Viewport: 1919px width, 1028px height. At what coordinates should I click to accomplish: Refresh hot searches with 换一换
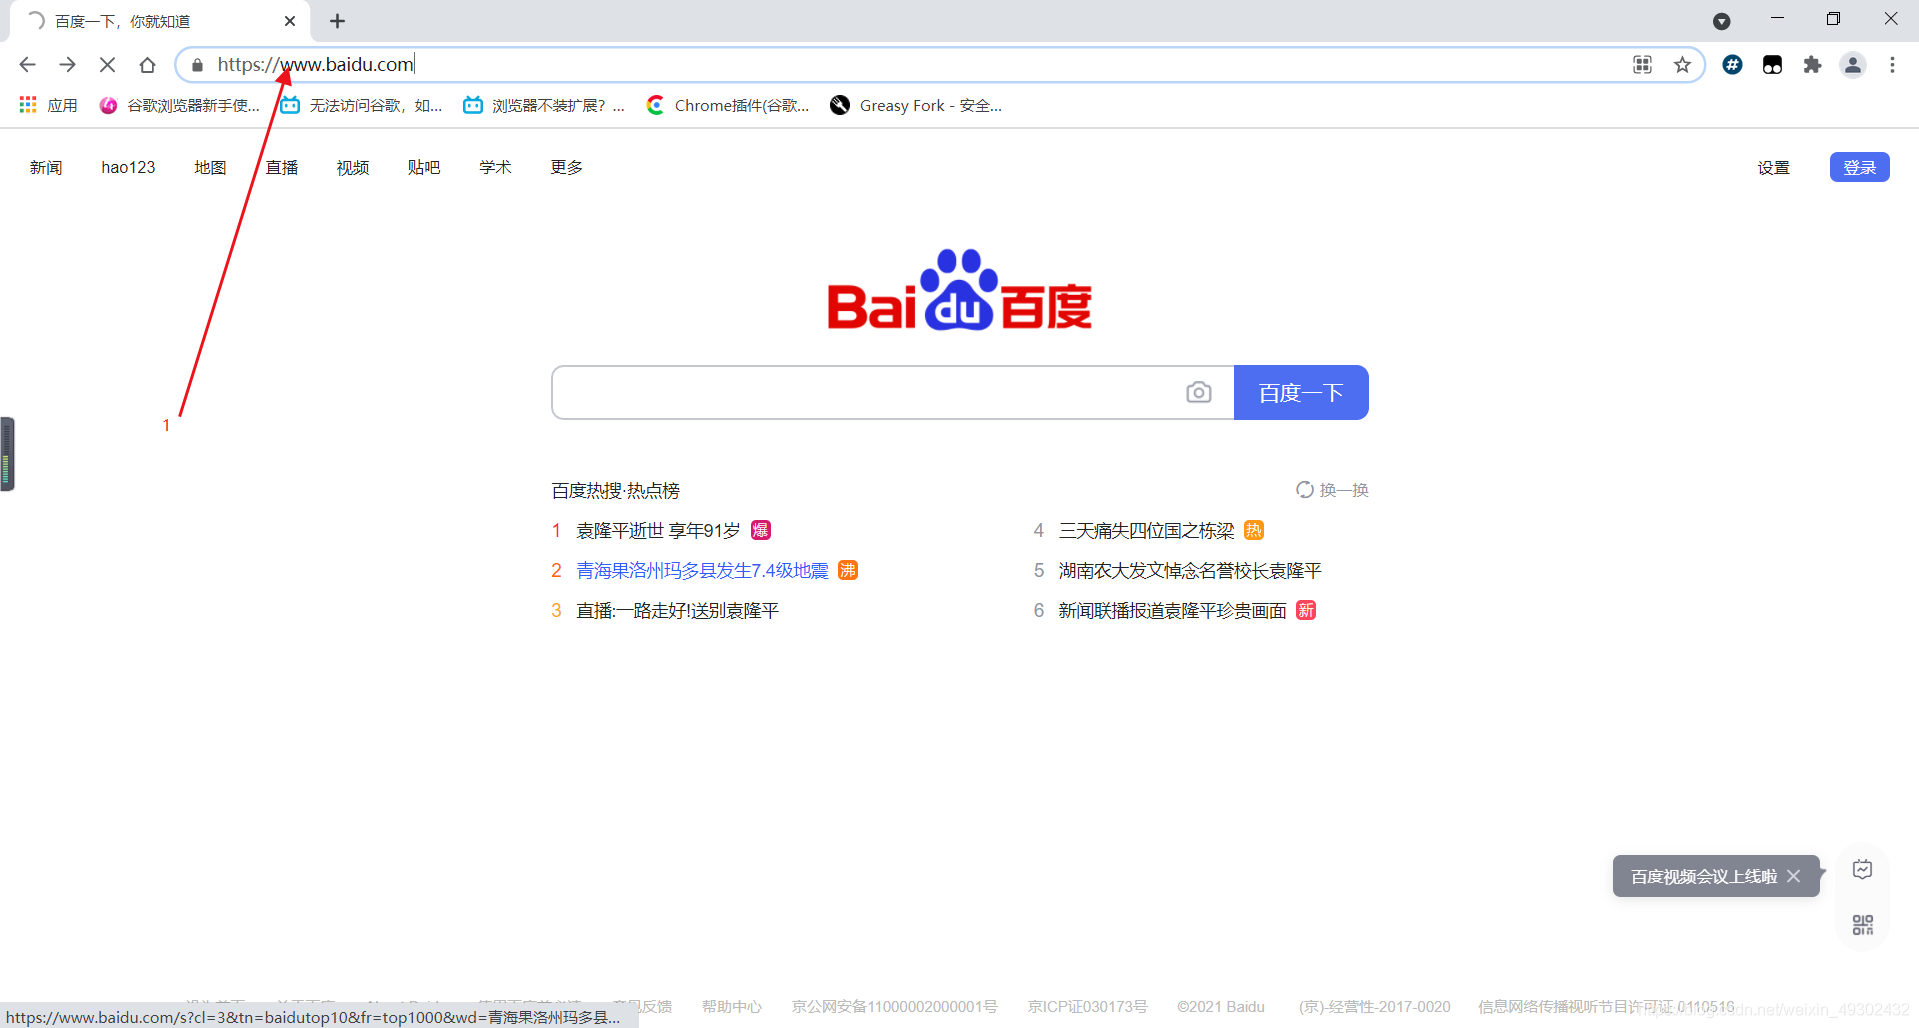1332,490
